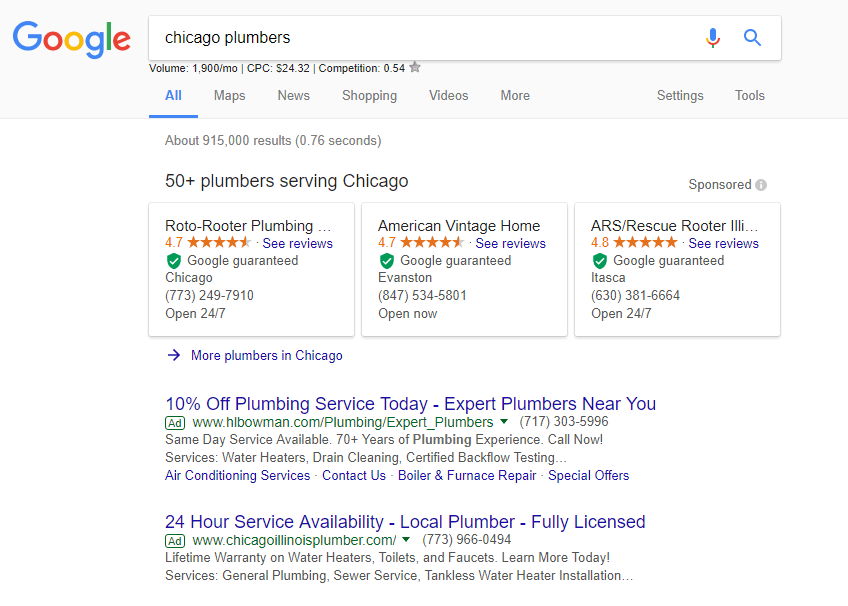Screen dimensions: 848x606
Task: Expand the hlbowman.com ad URL dropdown arrow
Action: tap(504, 422)
